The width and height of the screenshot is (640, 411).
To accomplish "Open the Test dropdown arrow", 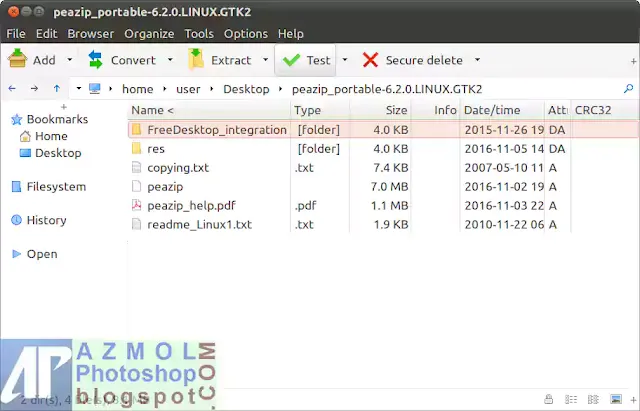I will (x=345, y=60).
